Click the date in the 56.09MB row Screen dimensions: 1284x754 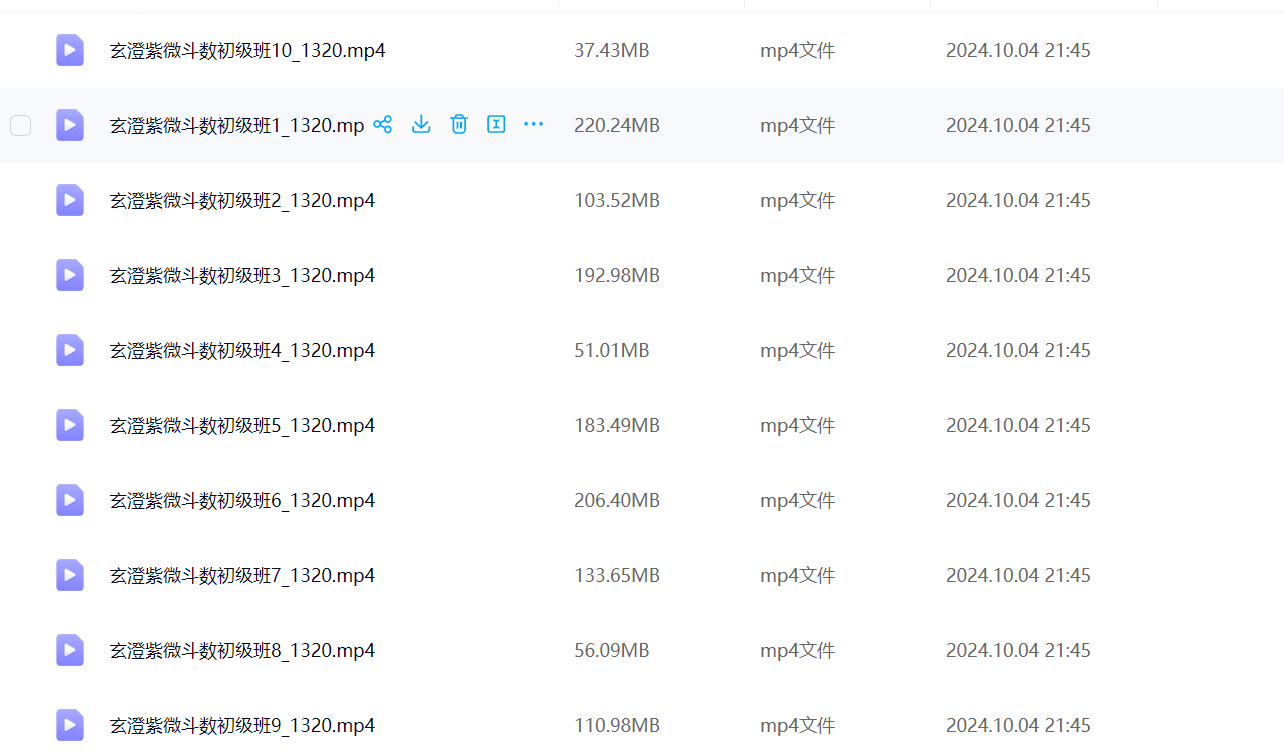click(1017, 650)
